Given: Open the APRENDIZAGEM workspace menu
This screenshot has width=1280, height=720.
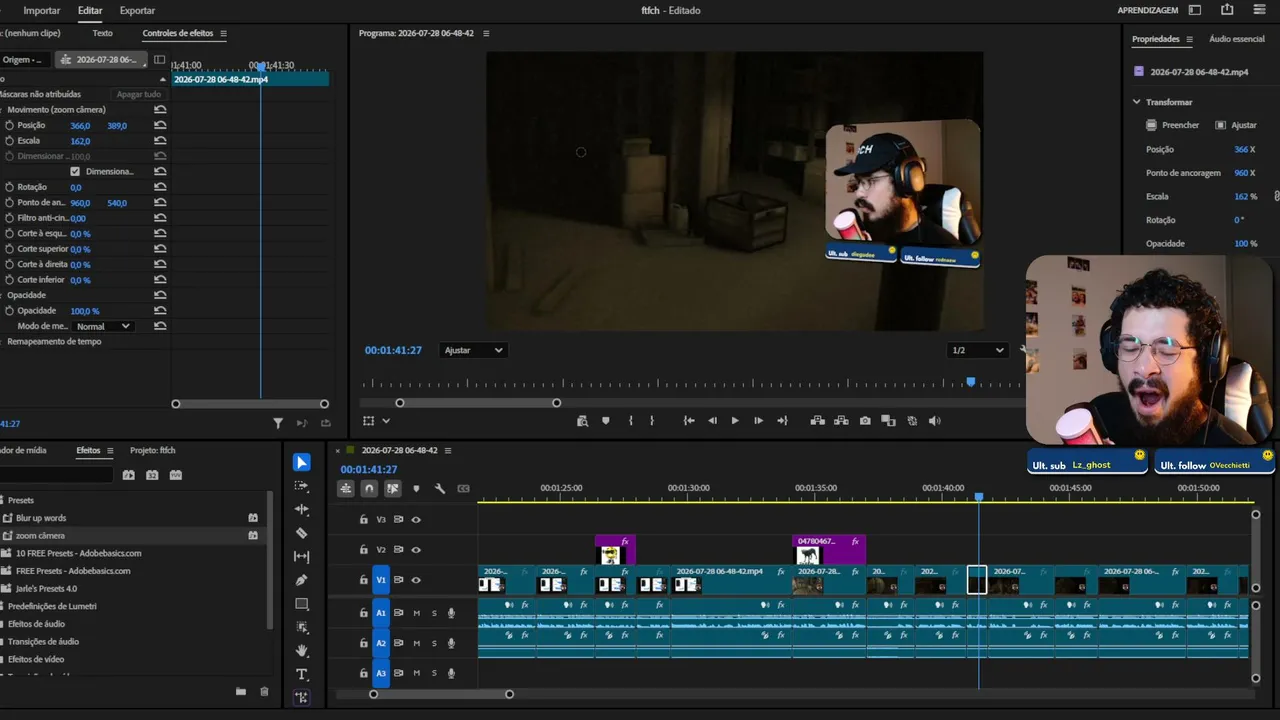Looking at the screenshot, I should coord(1148,10).
